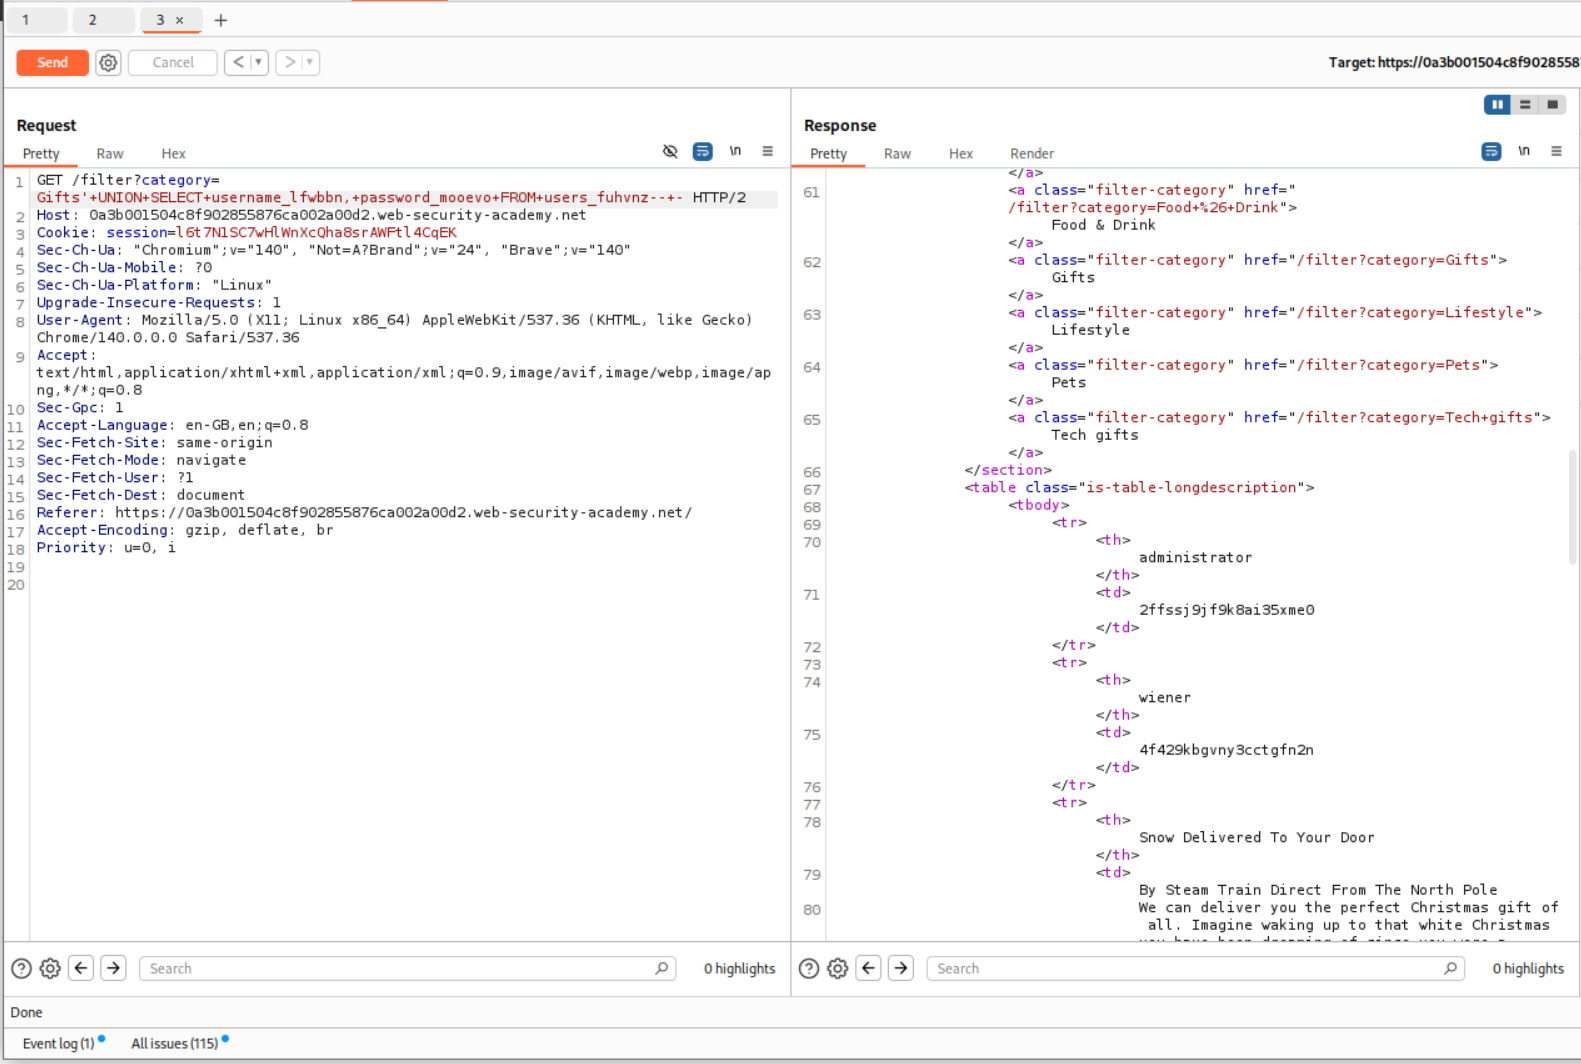Switch to top-bottom stacked layout view
This screenshot has width=1581, height=1064.
1525,104
